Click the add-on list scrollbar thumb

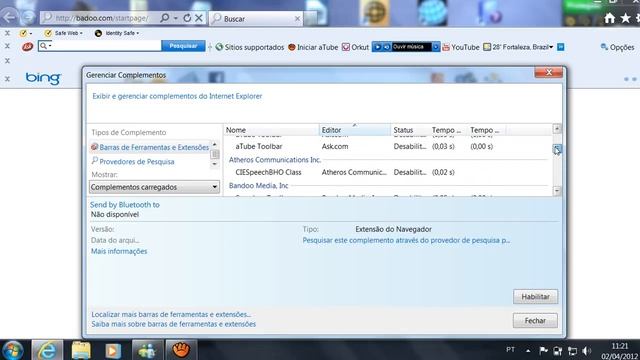pyautogui.click(x=557, y=149)
